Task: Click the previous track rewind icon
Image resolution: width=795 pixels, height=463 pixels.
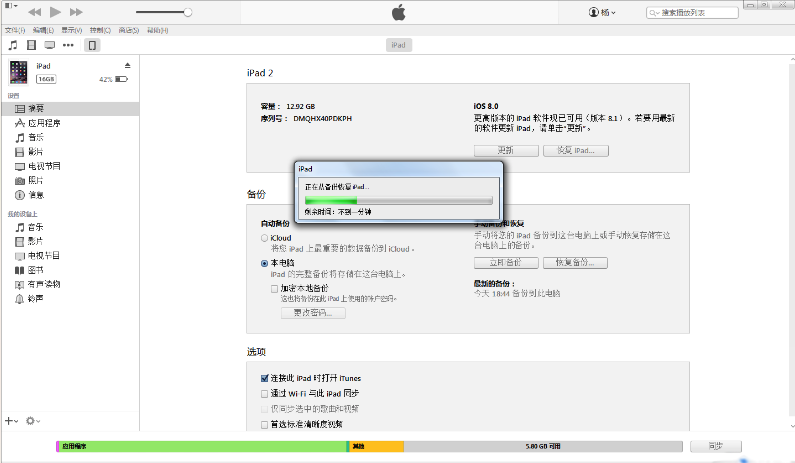Action: point(34,12)
